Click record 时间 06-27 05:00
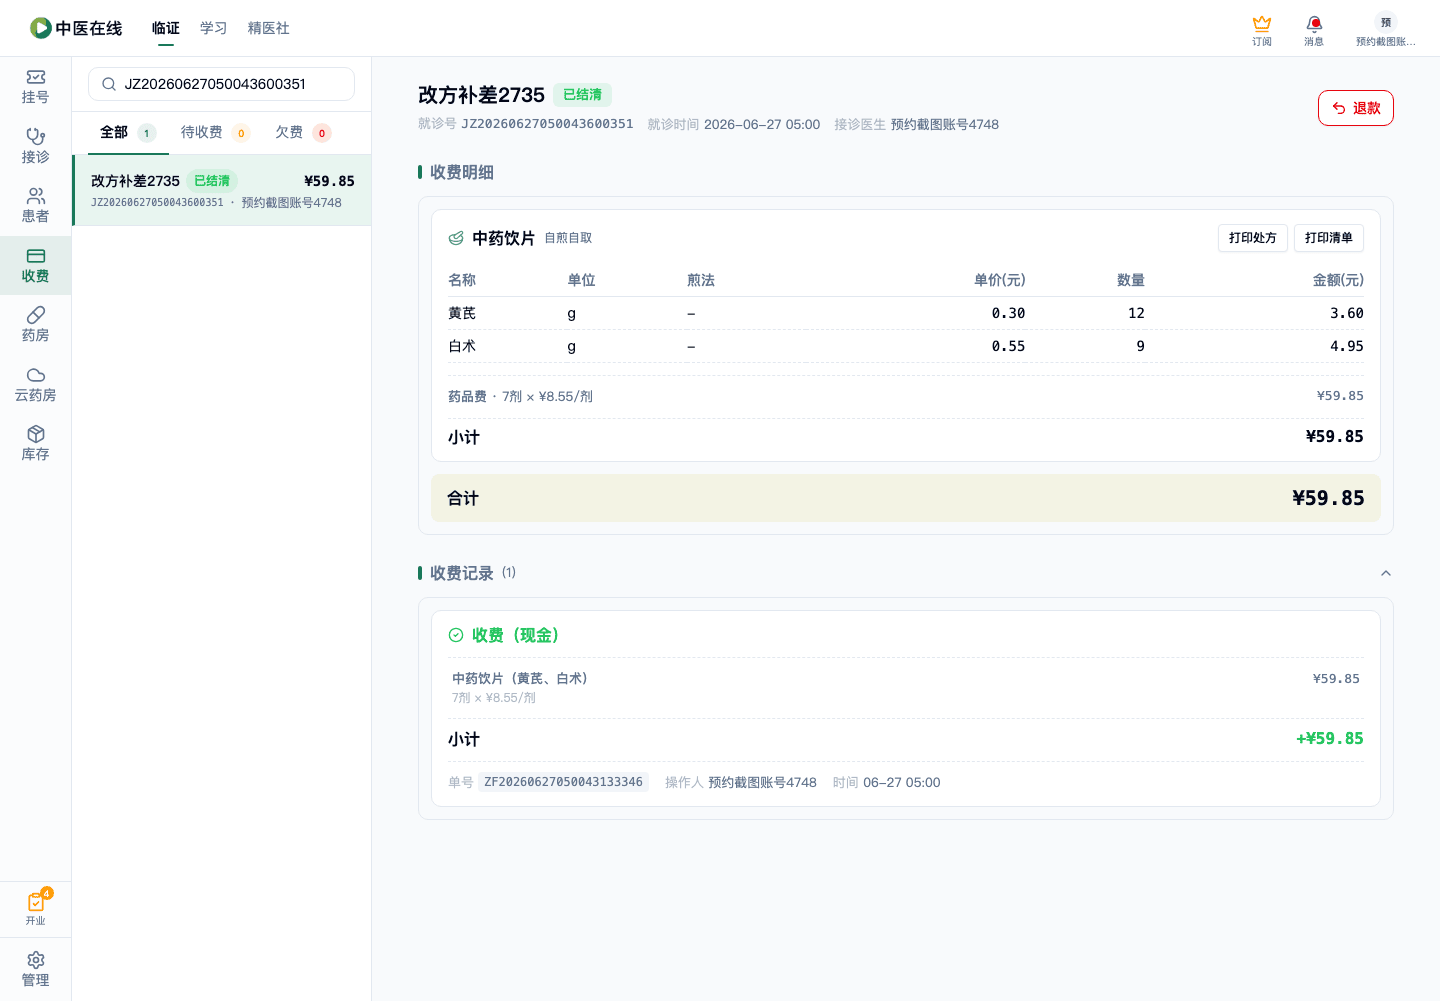Viewport: 1440px width, 1001px height. [887, 782]
